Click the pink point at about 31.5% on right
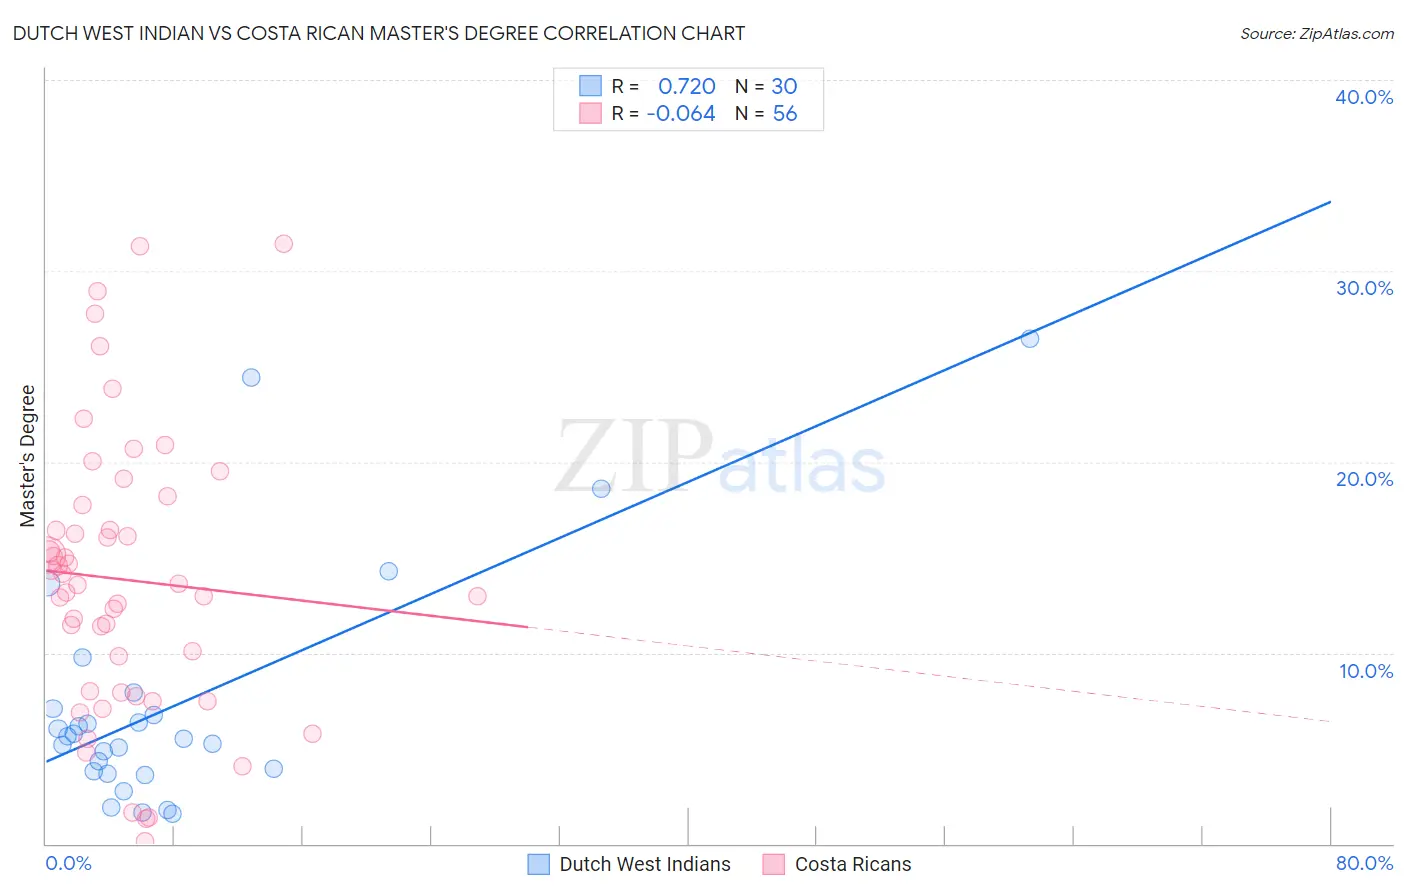This screenshot has width=1406, height=892. [x=284, y=244]
